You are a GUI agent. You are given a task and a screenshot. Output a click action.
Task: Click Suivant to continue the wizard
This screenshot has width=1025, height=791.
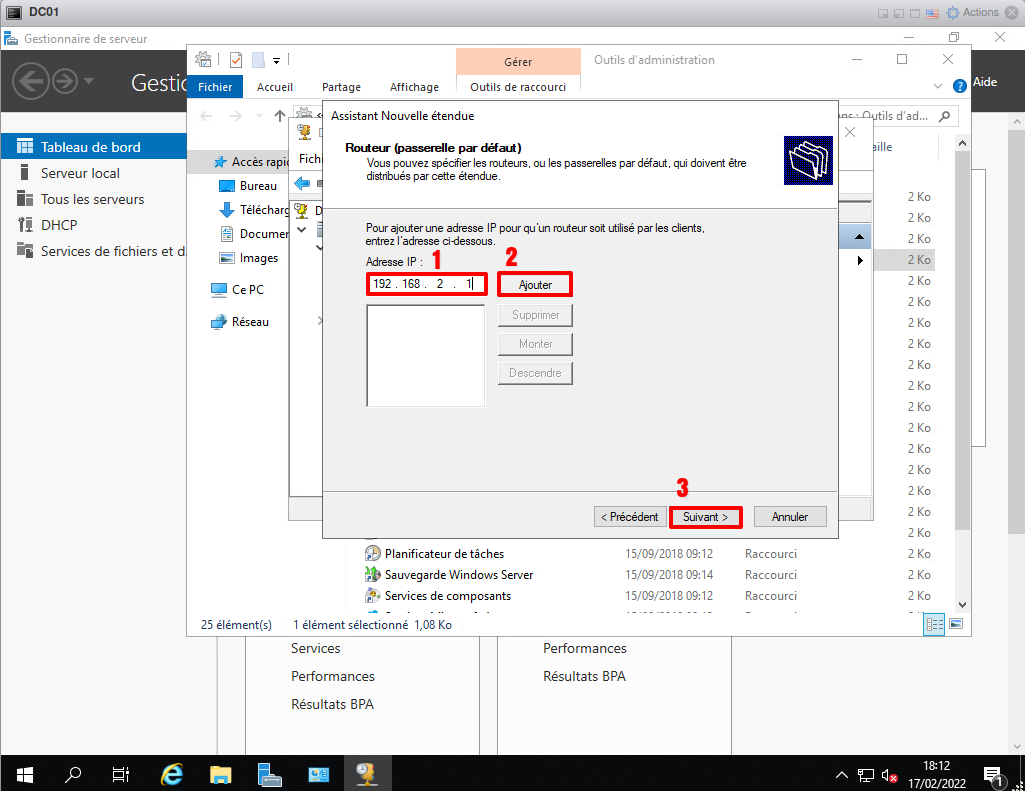(705, 517)
